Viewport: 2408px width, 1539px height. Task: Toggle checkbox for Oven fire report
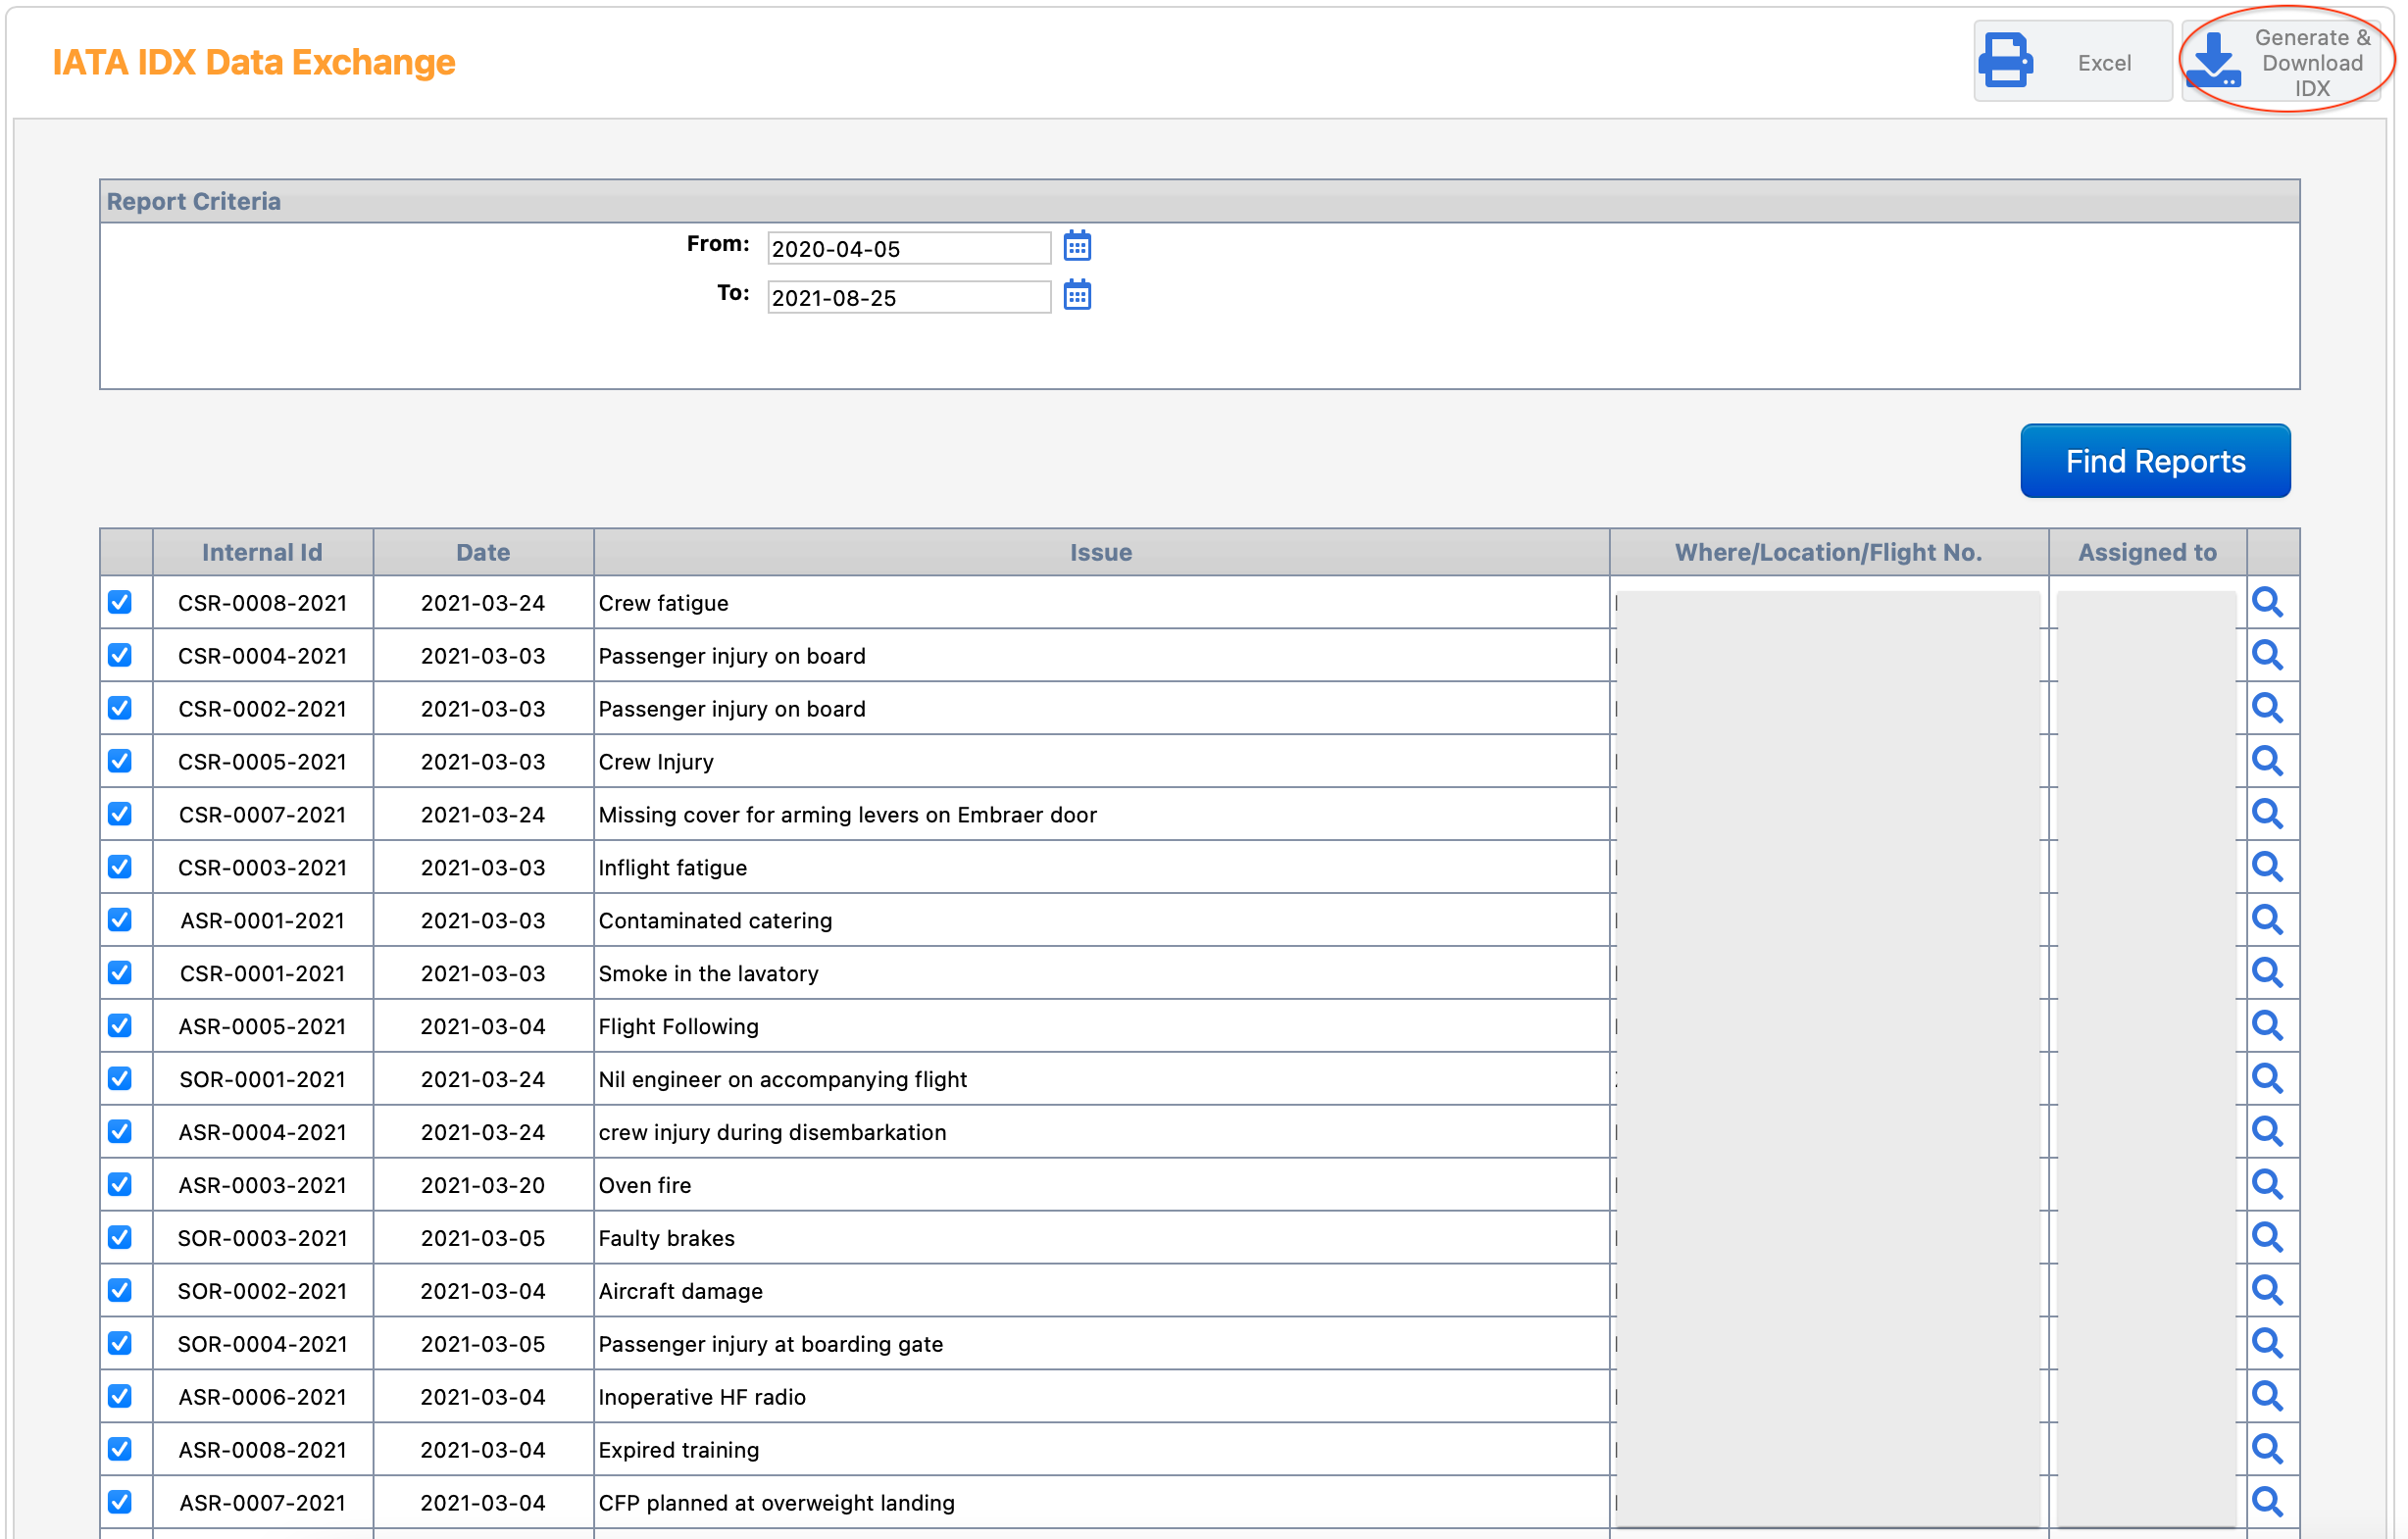click(x=120, y=1185)
